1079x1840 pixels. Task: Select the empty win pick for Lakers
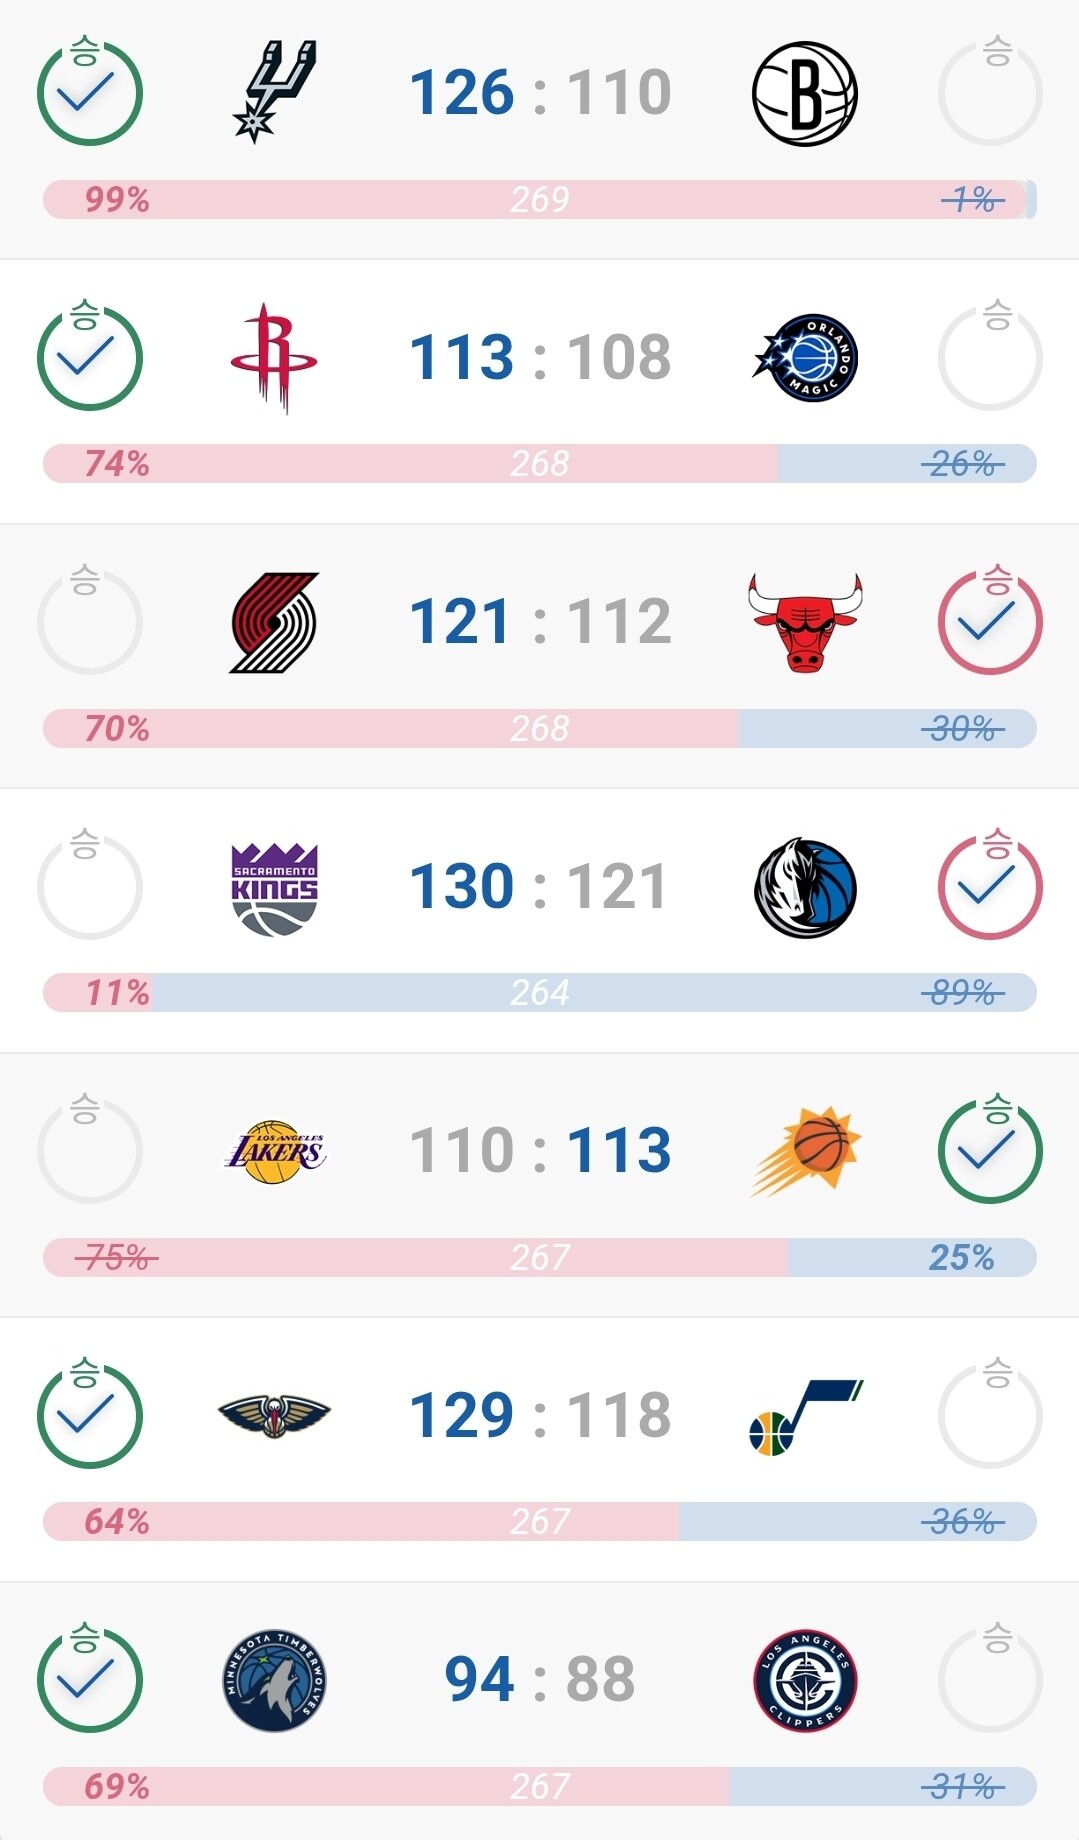point(90,1149)
